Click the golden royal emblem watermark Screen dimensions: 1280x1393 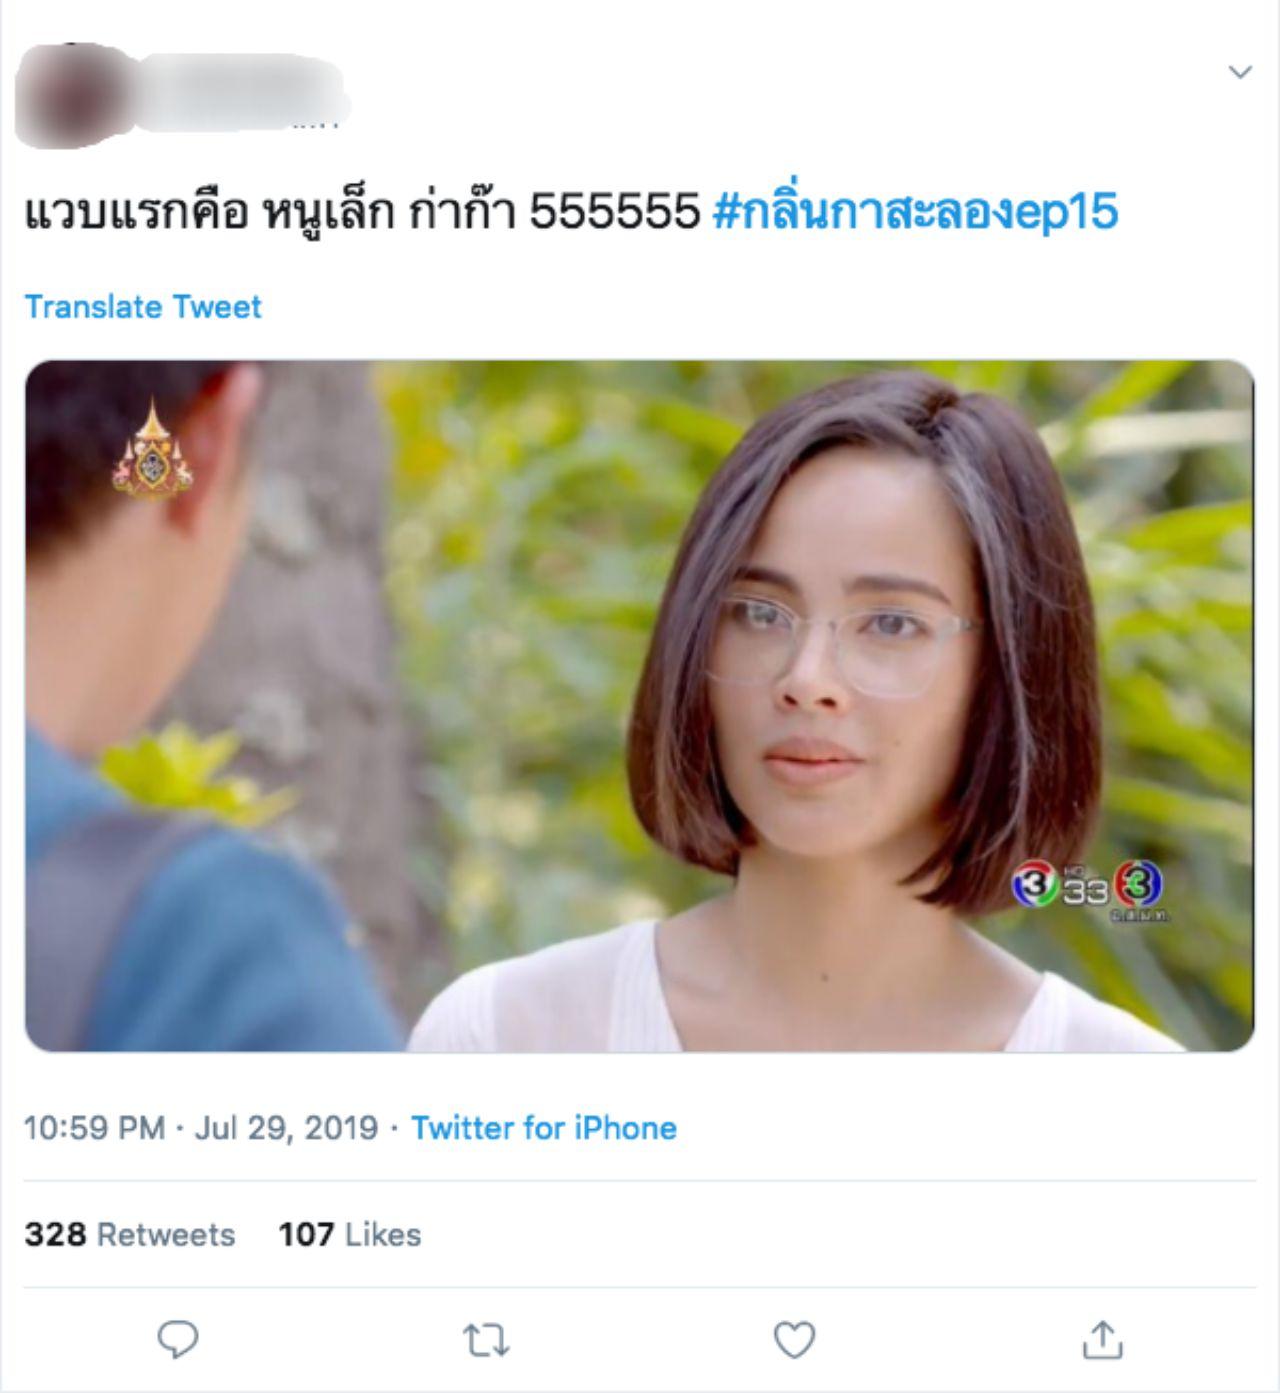click(x=151, y=450)
